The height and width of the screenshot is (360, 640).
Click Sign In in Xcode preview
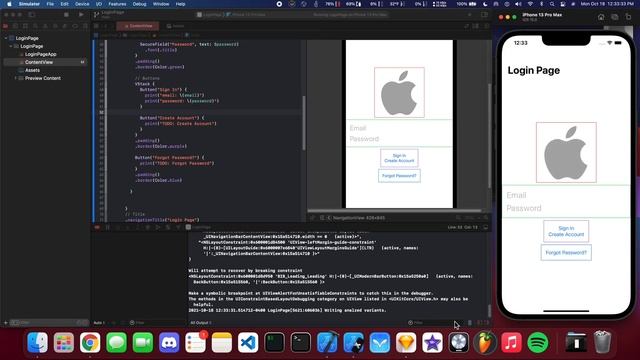pos(399,156)
